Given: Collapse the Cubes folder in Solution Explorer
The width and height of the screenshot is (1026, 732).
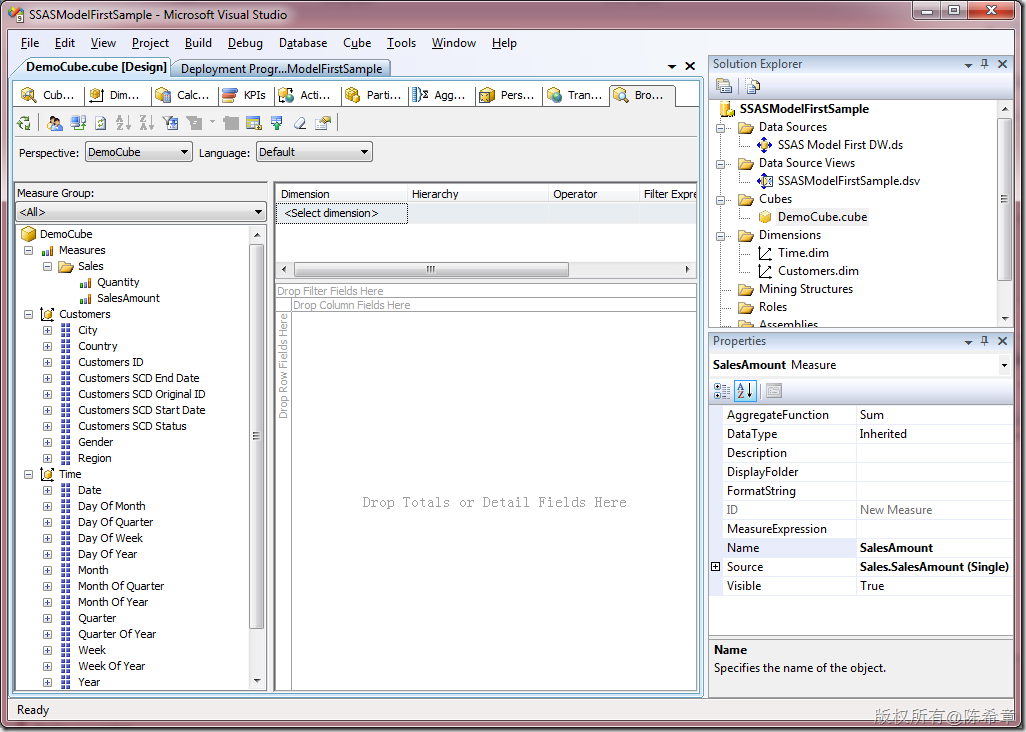Looking at the screenshot, I should [x=720, y=200].
